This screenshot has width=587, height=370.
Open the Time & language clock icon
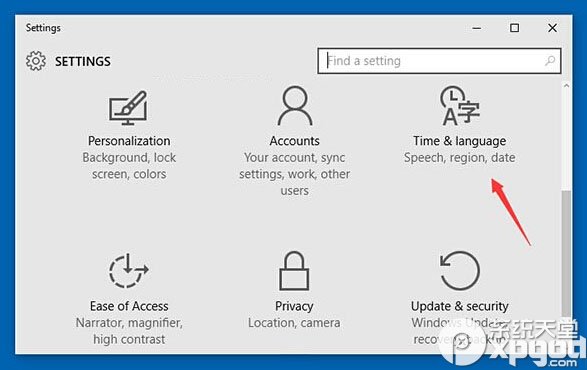point(459,106)
